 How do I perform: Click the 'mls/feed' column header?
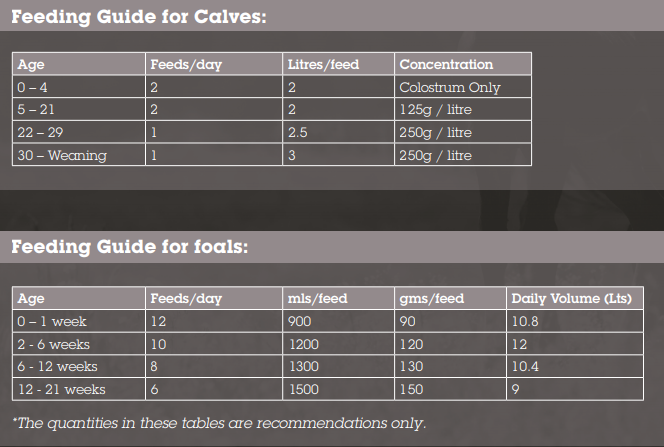338,298
